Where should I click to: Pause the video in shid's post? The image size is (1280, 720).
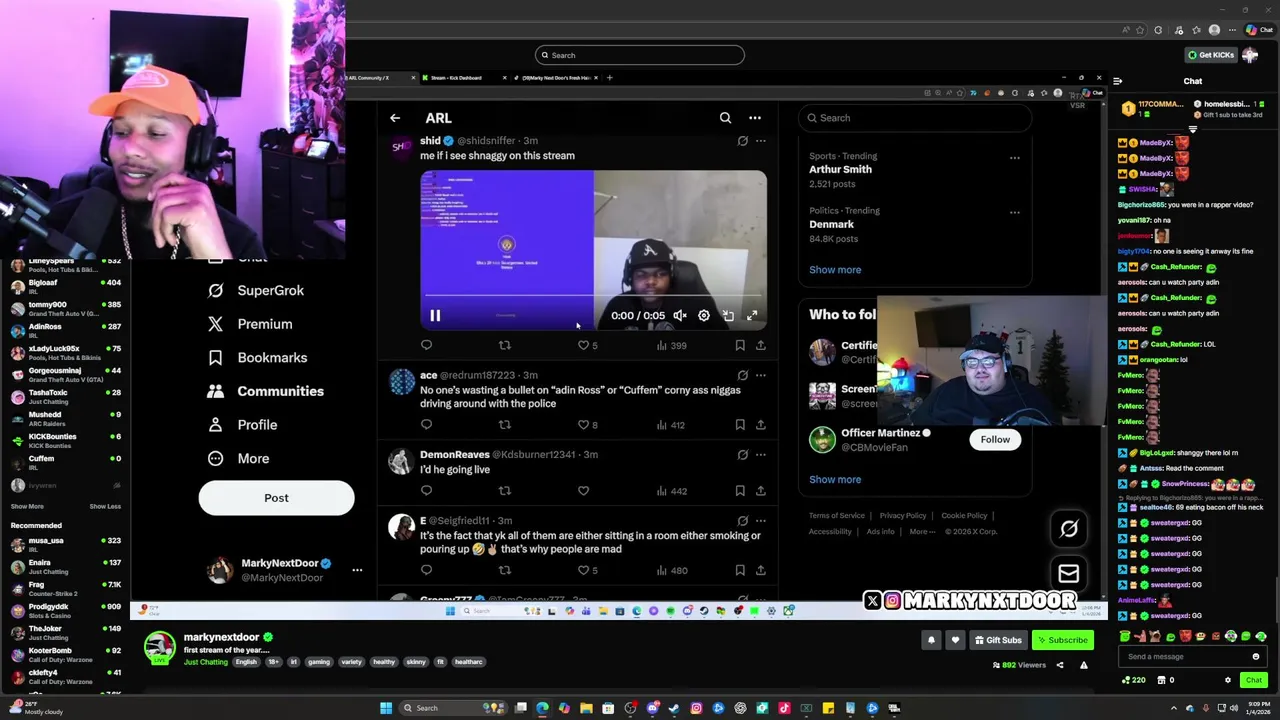435,316
